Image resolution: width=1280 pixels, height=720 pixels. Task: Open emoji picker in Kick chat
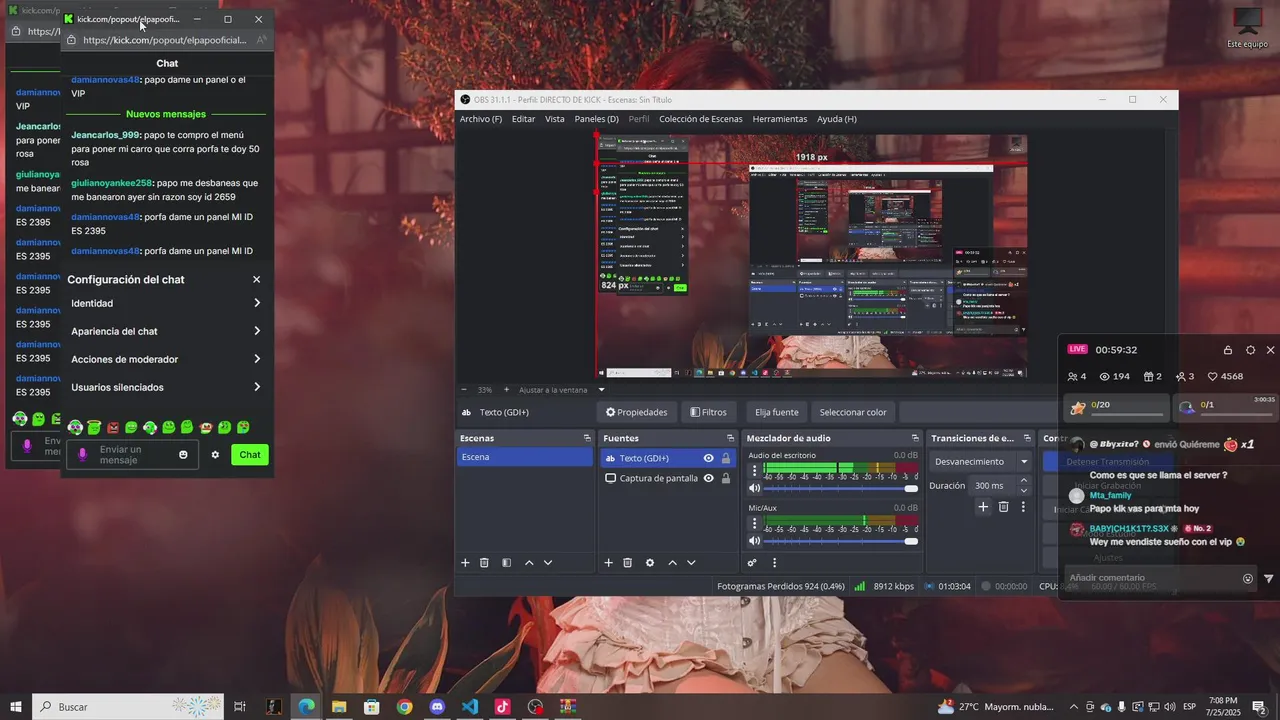point(183,455)
